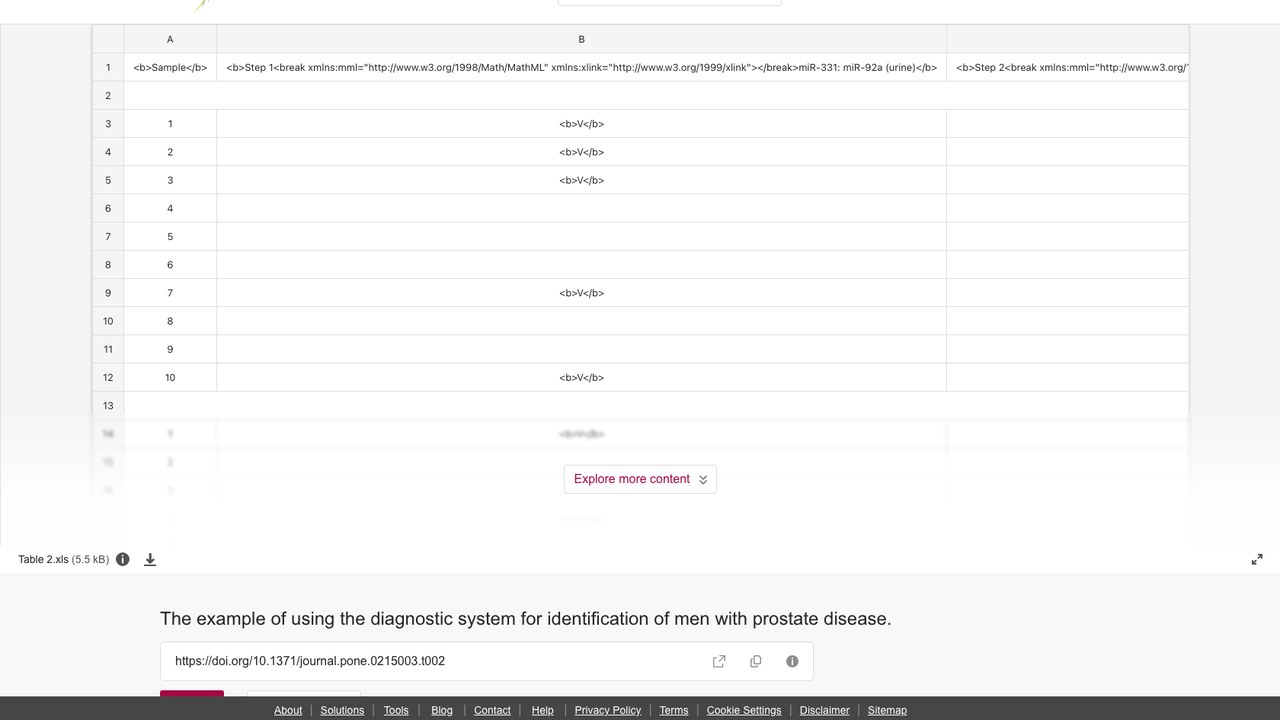View the Disclaimer footer link

coord(825,710)
